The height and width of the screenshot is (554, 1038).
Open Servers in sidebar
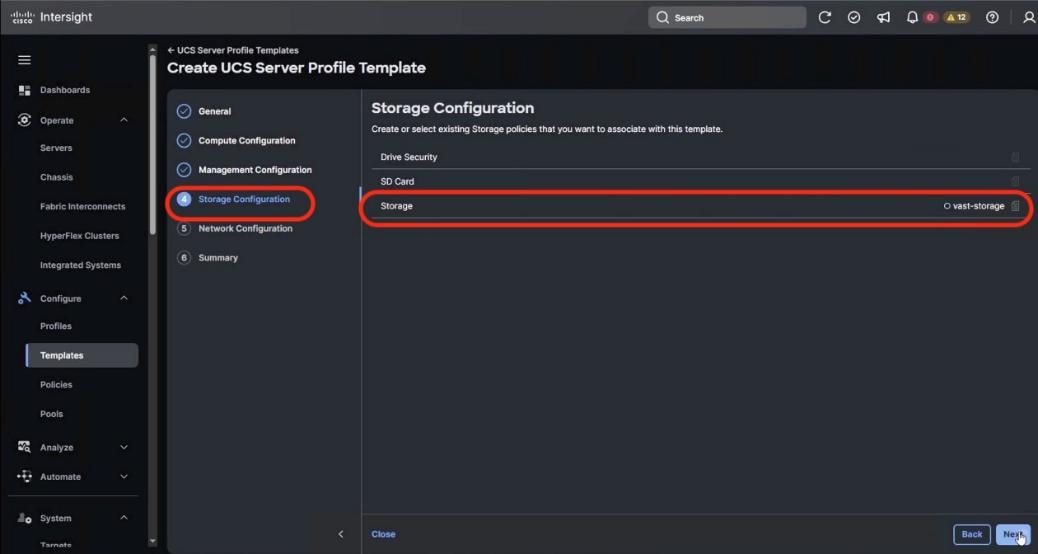[x=56, y=148]
